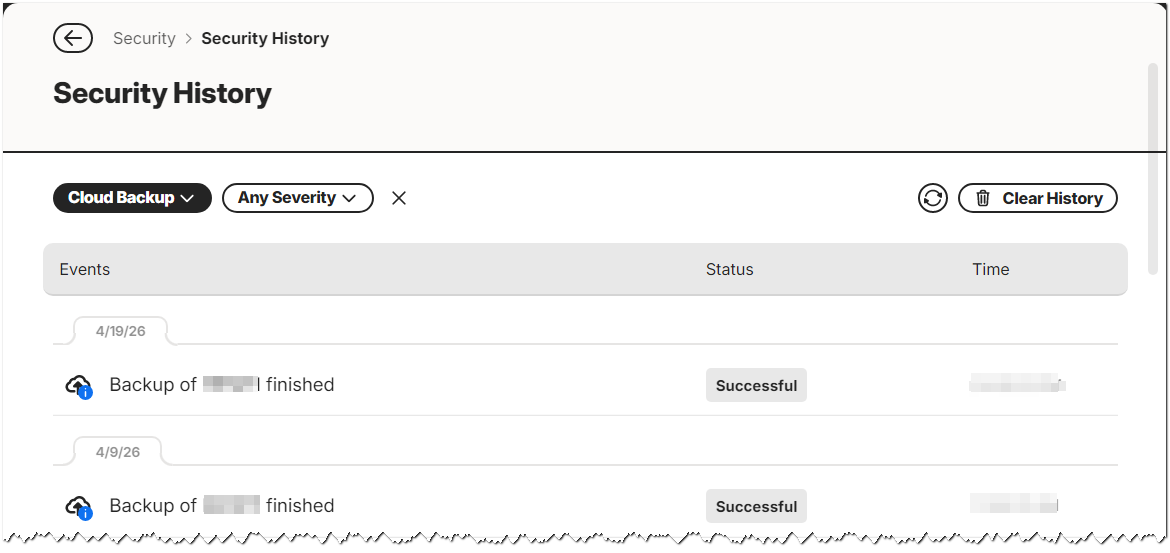Image resolution: width=1170 pixels, height=553 pixels.
Task: Click the Clear History button
Action: (1038, 198)
